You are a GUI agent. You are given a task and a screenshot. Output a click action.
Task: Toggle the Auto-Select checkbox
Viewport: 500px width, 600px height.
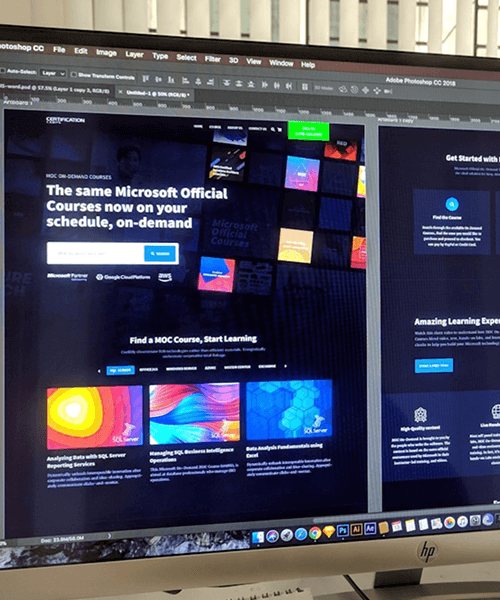[x=2, y=71]
